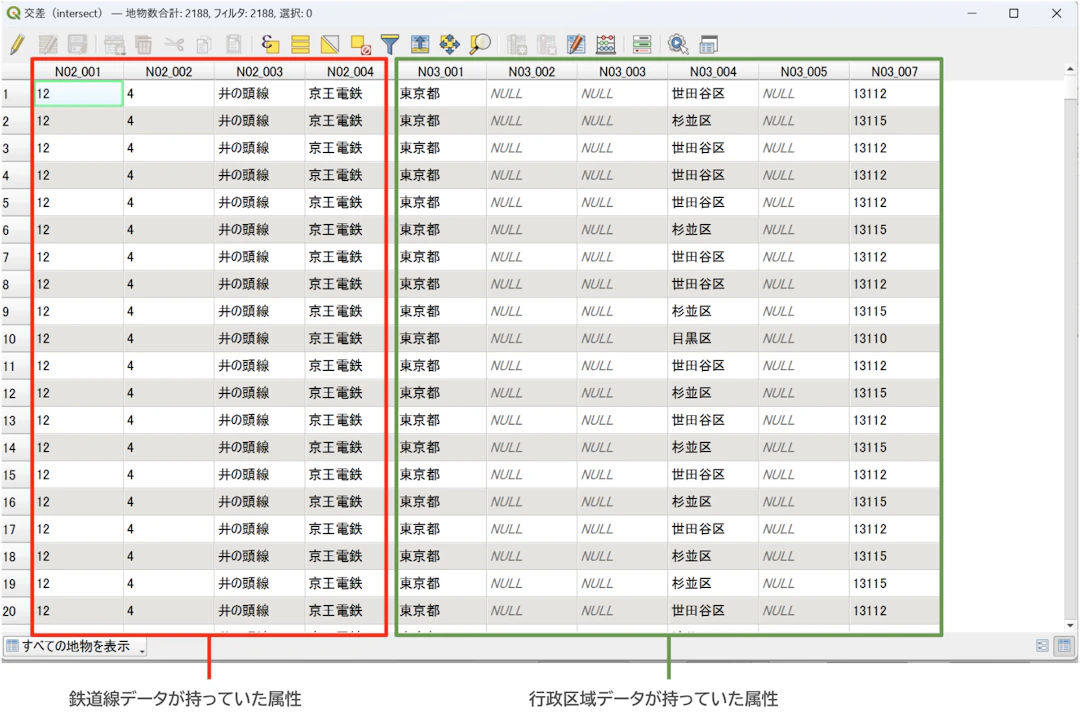Click the N03_004 column header
Screen dimensions: 1080x717
(x=713, y=72)
